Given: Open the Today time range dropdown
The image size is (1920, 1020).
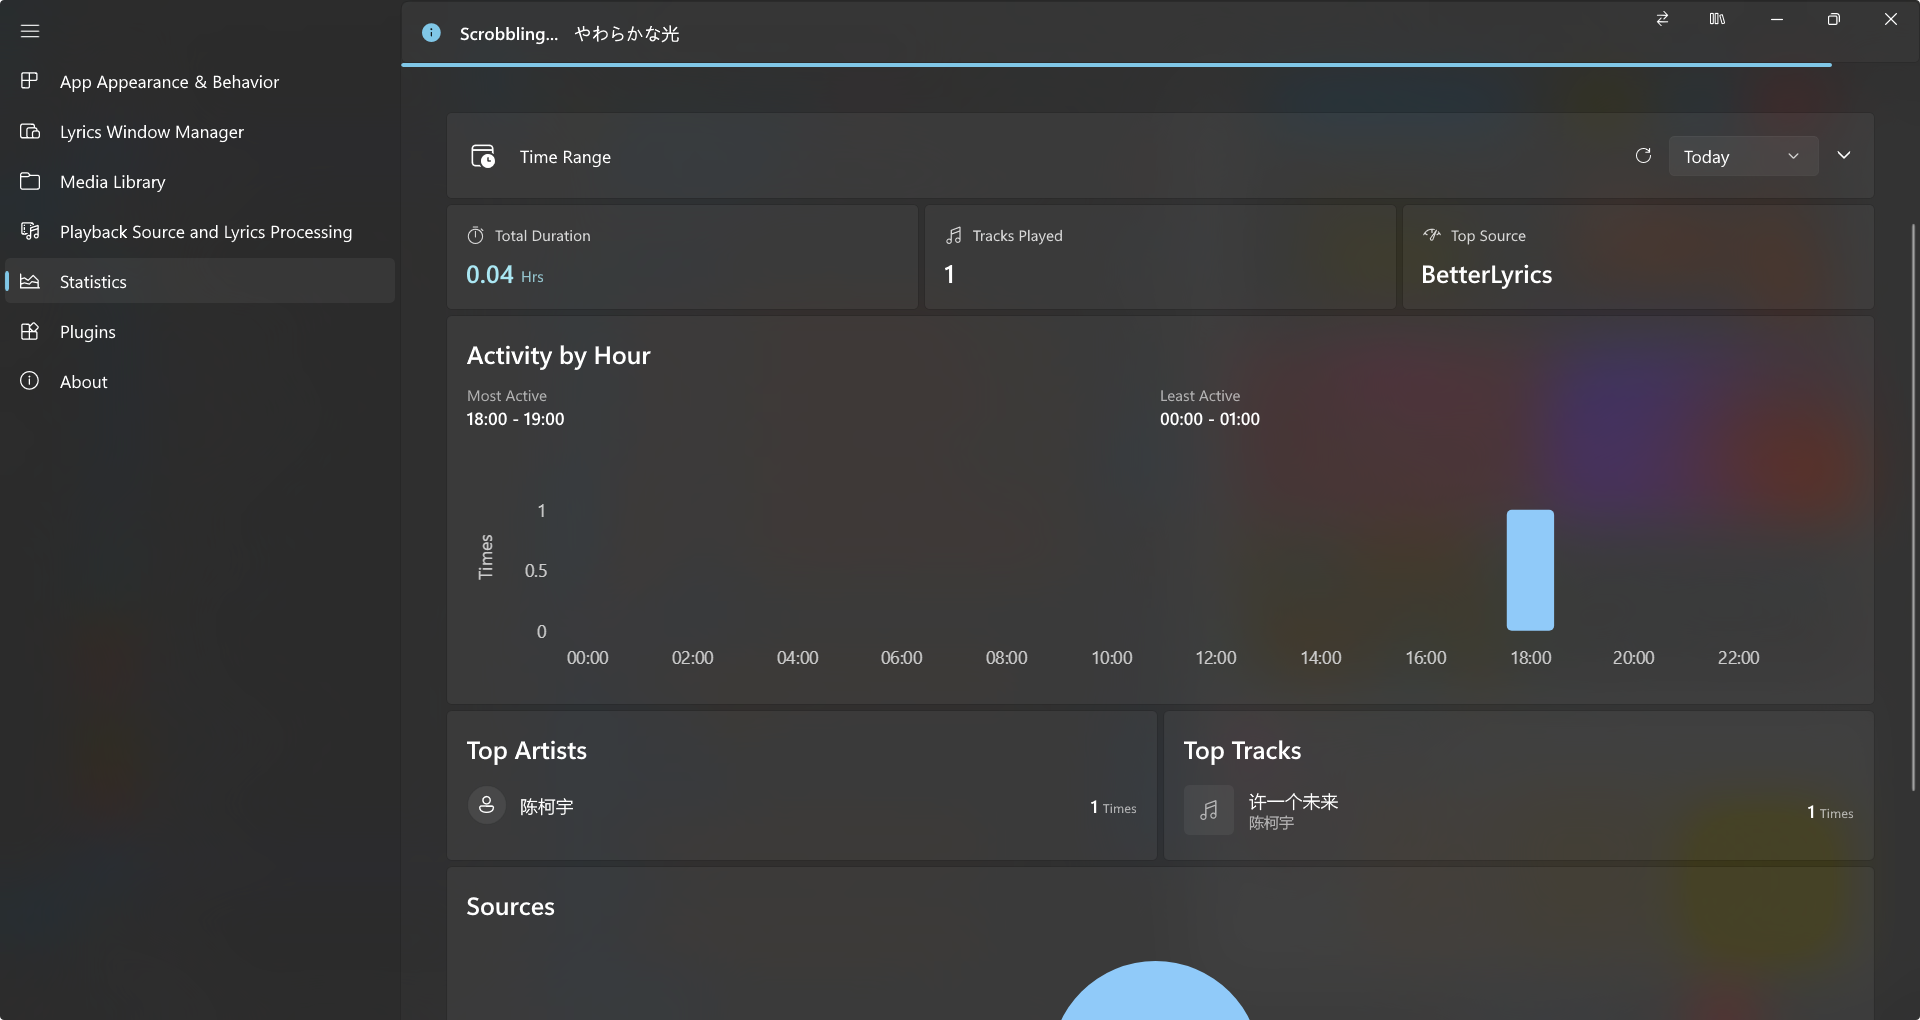Looking at the screenshot, I should (1742, 156).
